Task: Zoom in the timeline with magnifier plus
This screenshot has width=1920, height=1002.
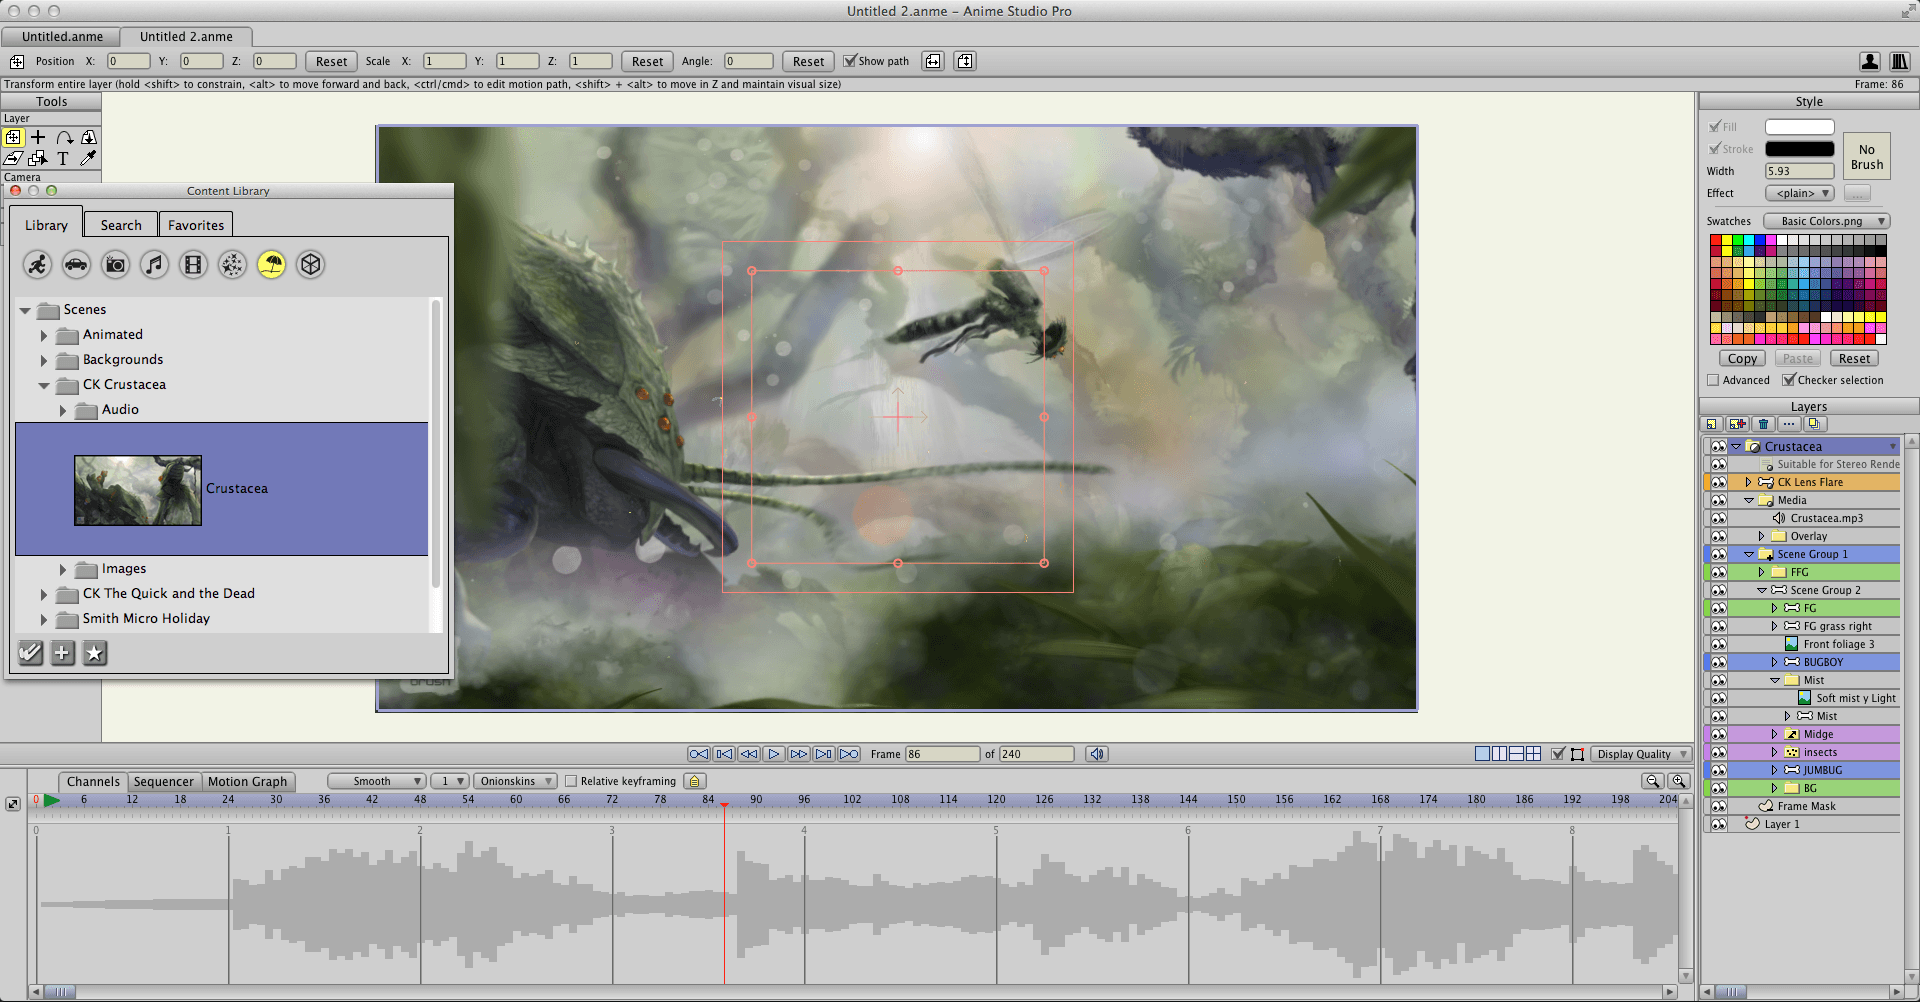Action: [1680, 781]
